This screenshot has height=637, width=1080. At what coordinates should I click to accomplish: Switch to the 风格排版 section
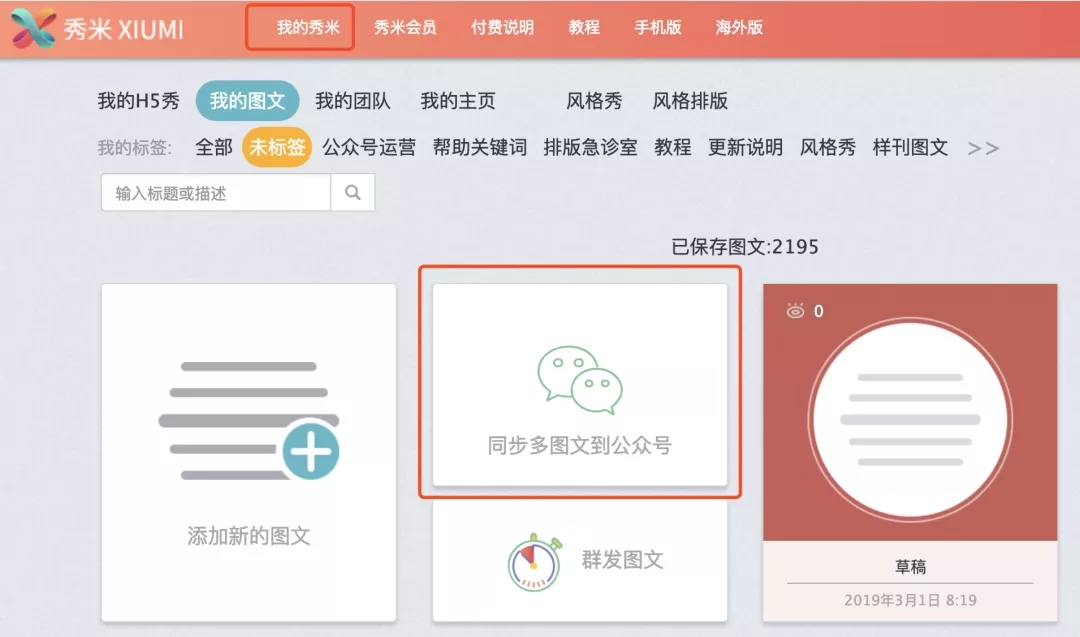tap(692, 100)
